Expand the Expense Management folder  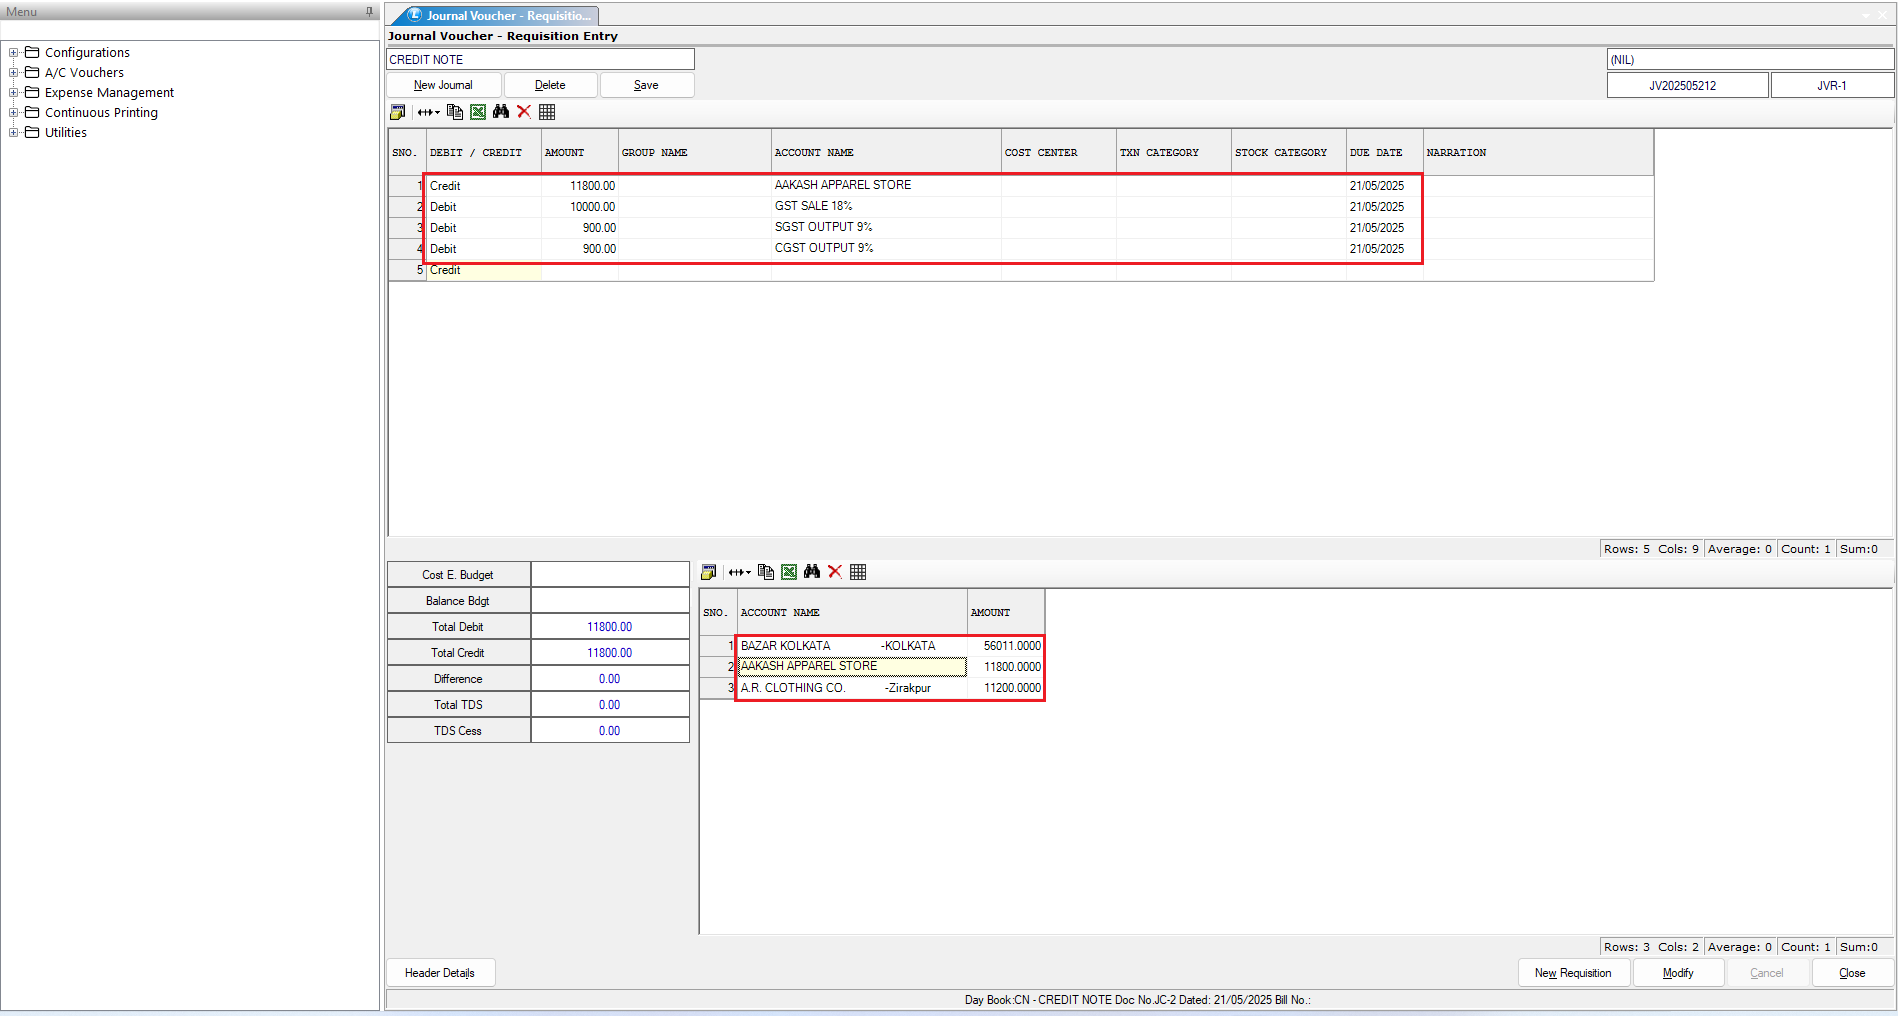coord(14,93)
